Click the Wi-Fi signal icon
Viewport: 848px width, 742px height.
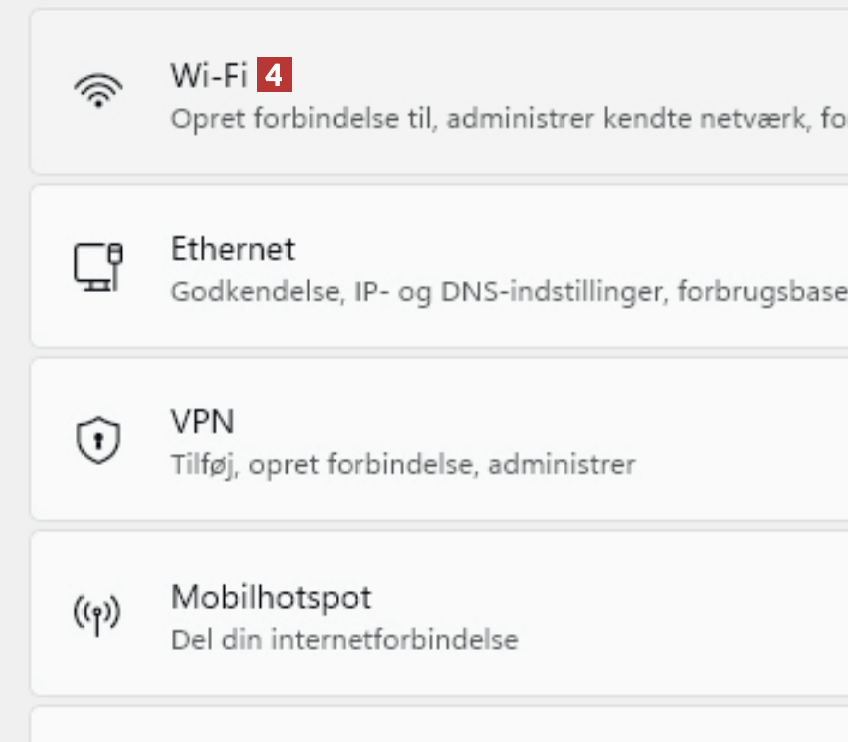pos(98,92)
